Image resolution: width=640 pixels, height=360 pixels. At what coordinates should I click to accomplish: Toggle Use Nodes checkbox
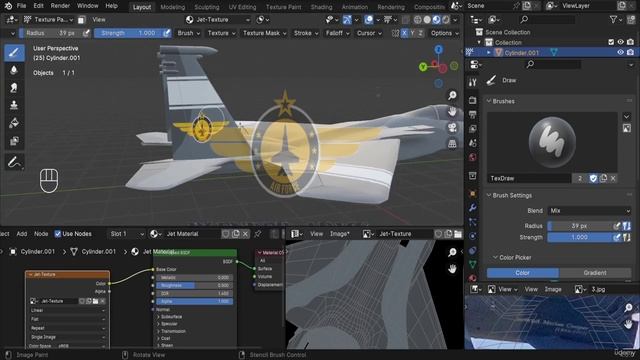(x=58, y=234)
